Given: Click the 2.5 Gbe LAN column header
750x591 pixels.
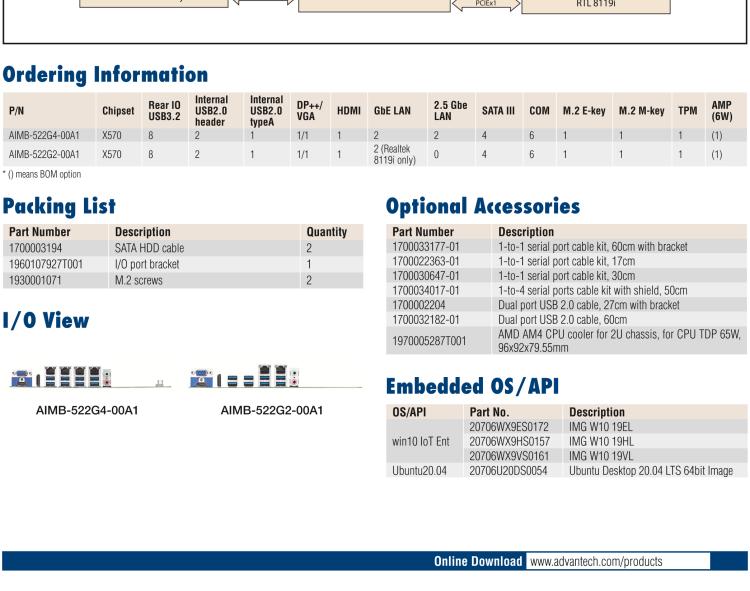Looking at the screenshot, I should [449, 110].
